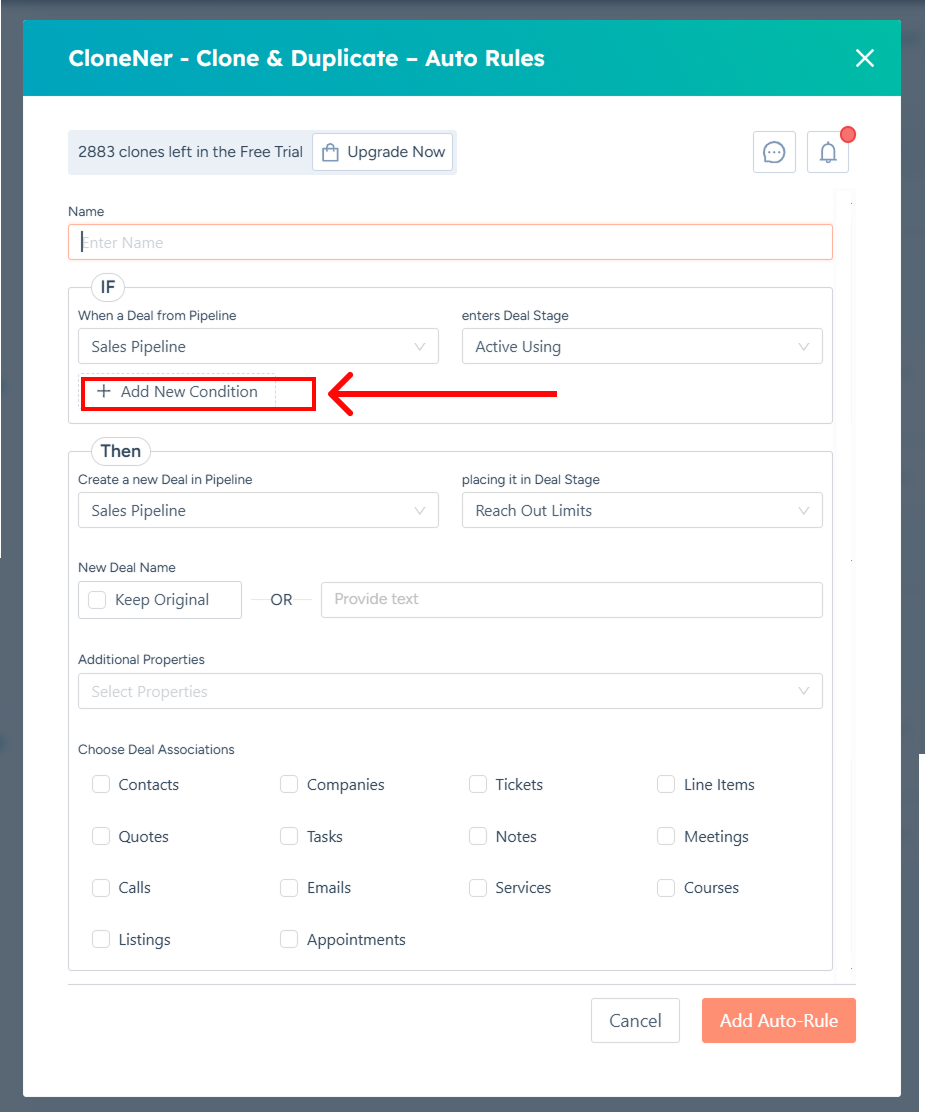Check the Tickets association

tap(478, 784)
